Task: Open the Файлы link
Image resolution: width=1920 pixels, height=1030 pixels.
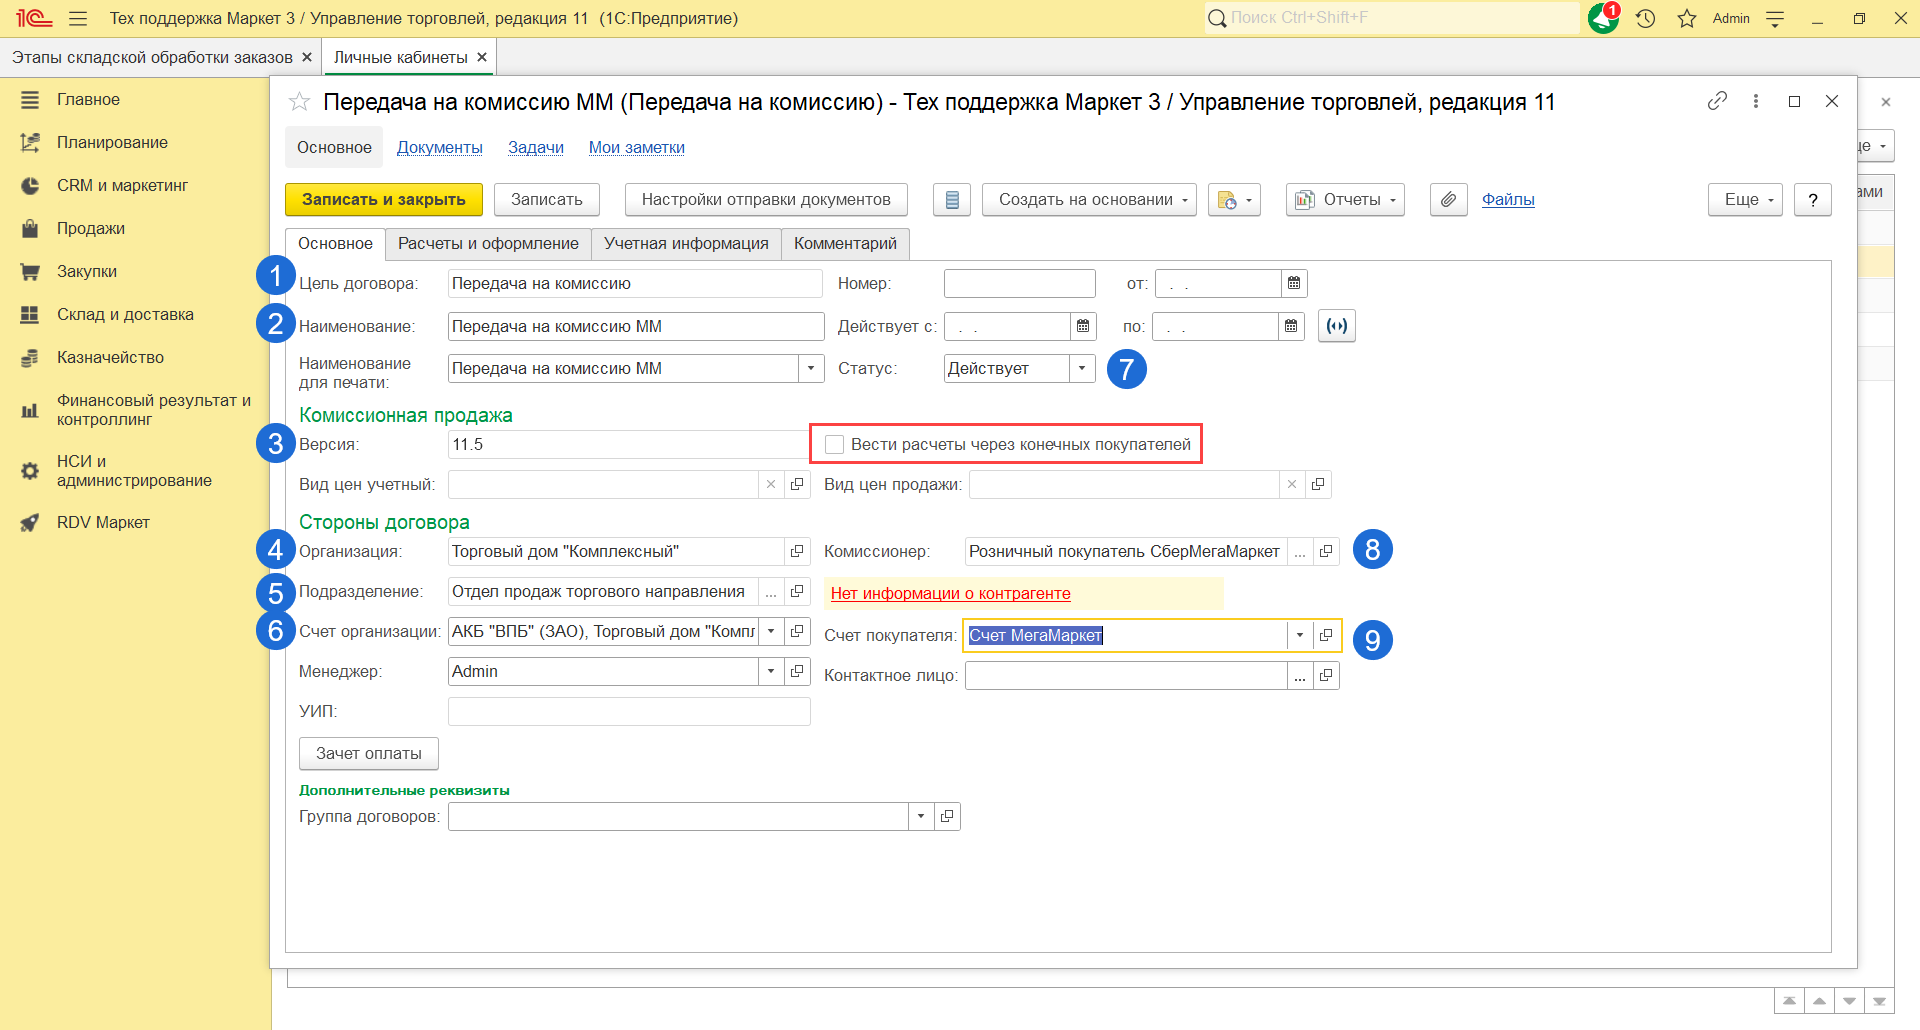Action: pos(1508,200)
